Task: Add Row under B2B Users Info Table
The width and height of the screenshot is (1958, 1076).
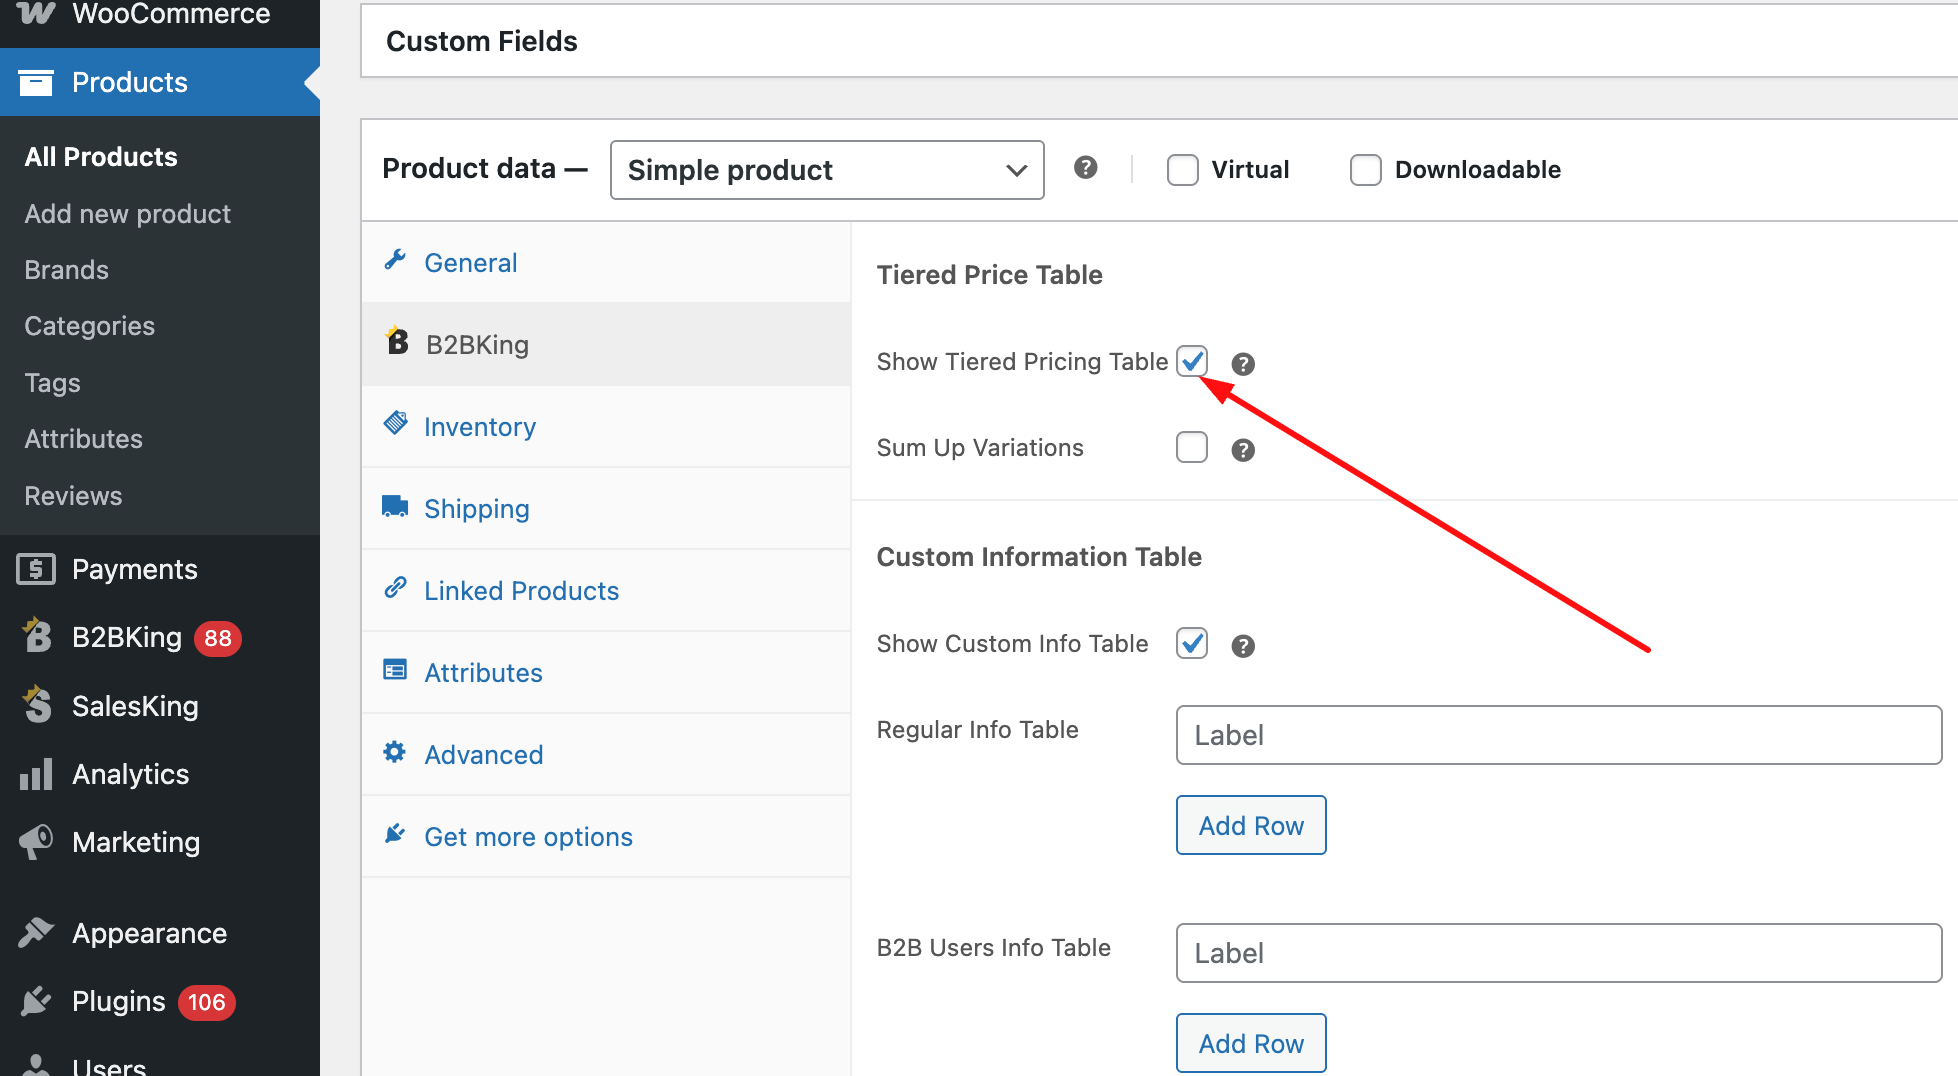Action: point(1251,1043)
